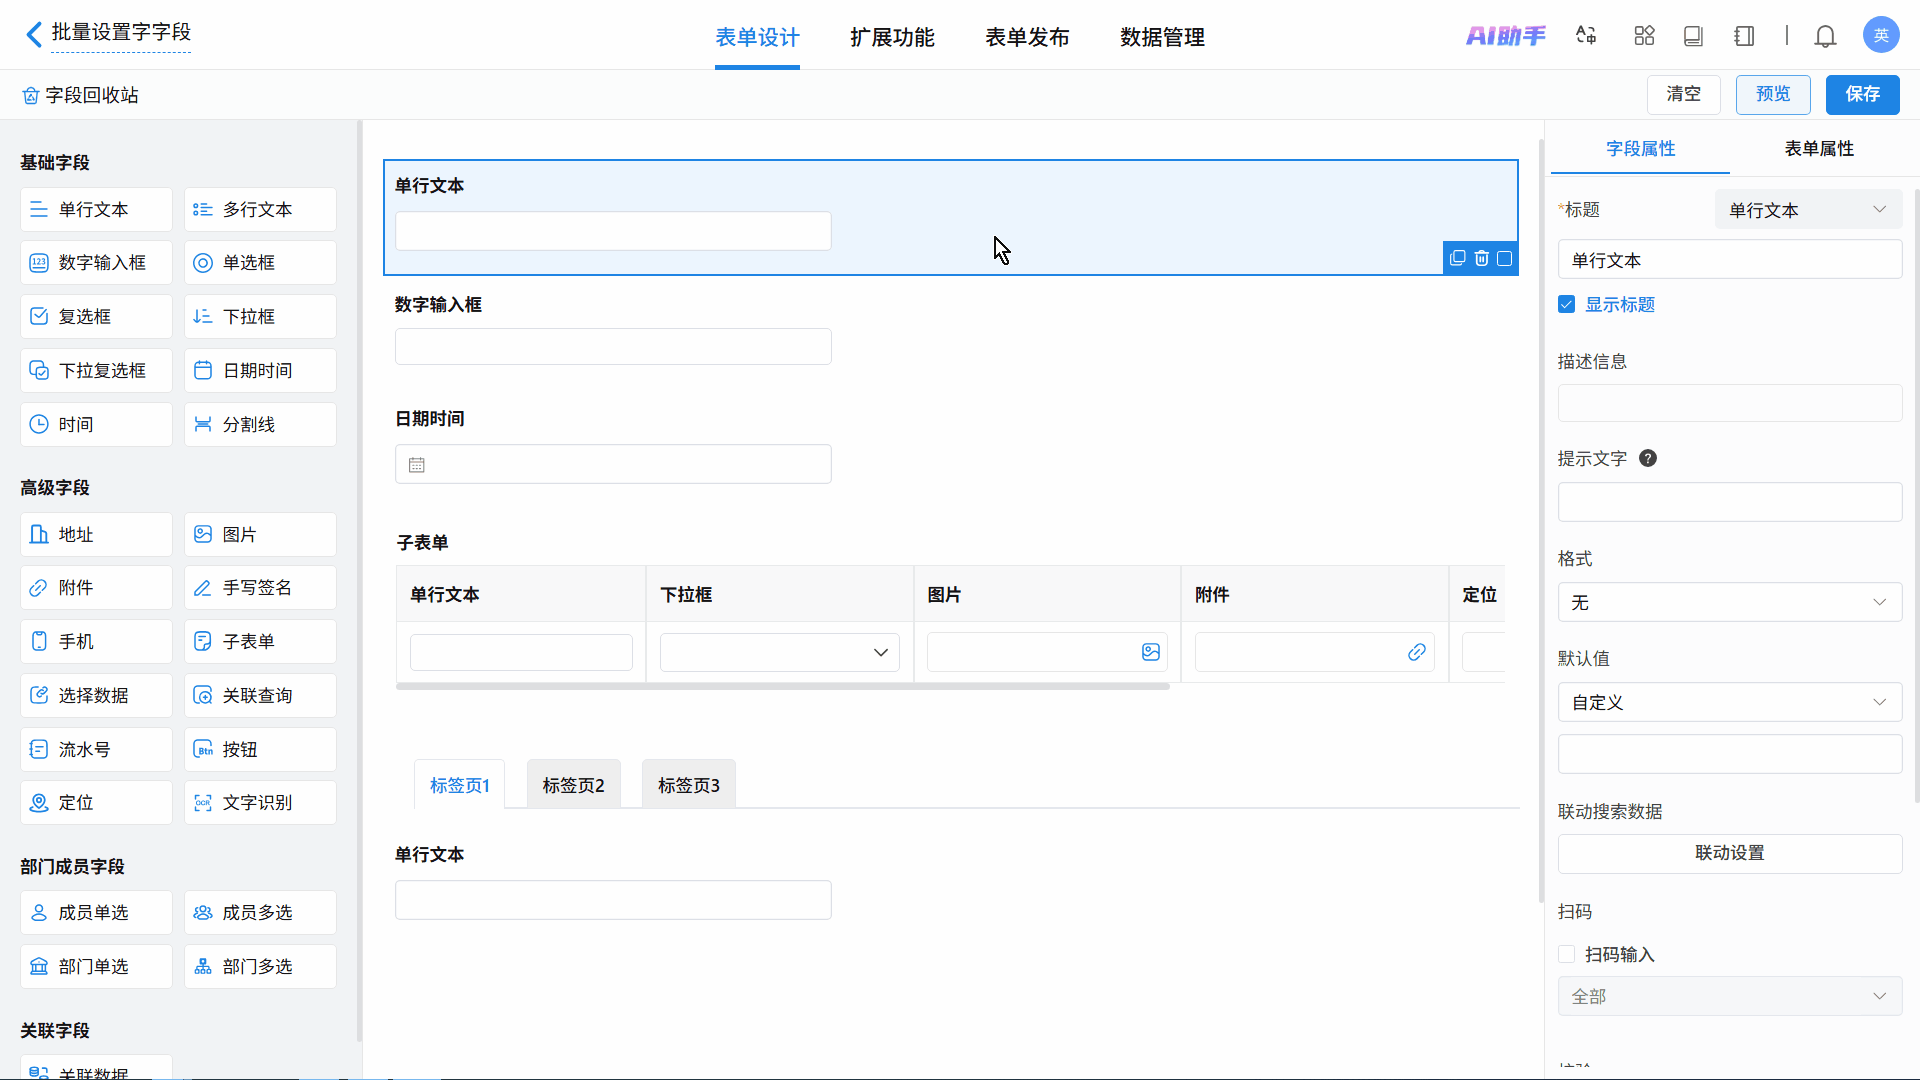Switch to the 表单属性 tab
1920x1080 pixels.
pyautogui.click(x=1818, y=148)
